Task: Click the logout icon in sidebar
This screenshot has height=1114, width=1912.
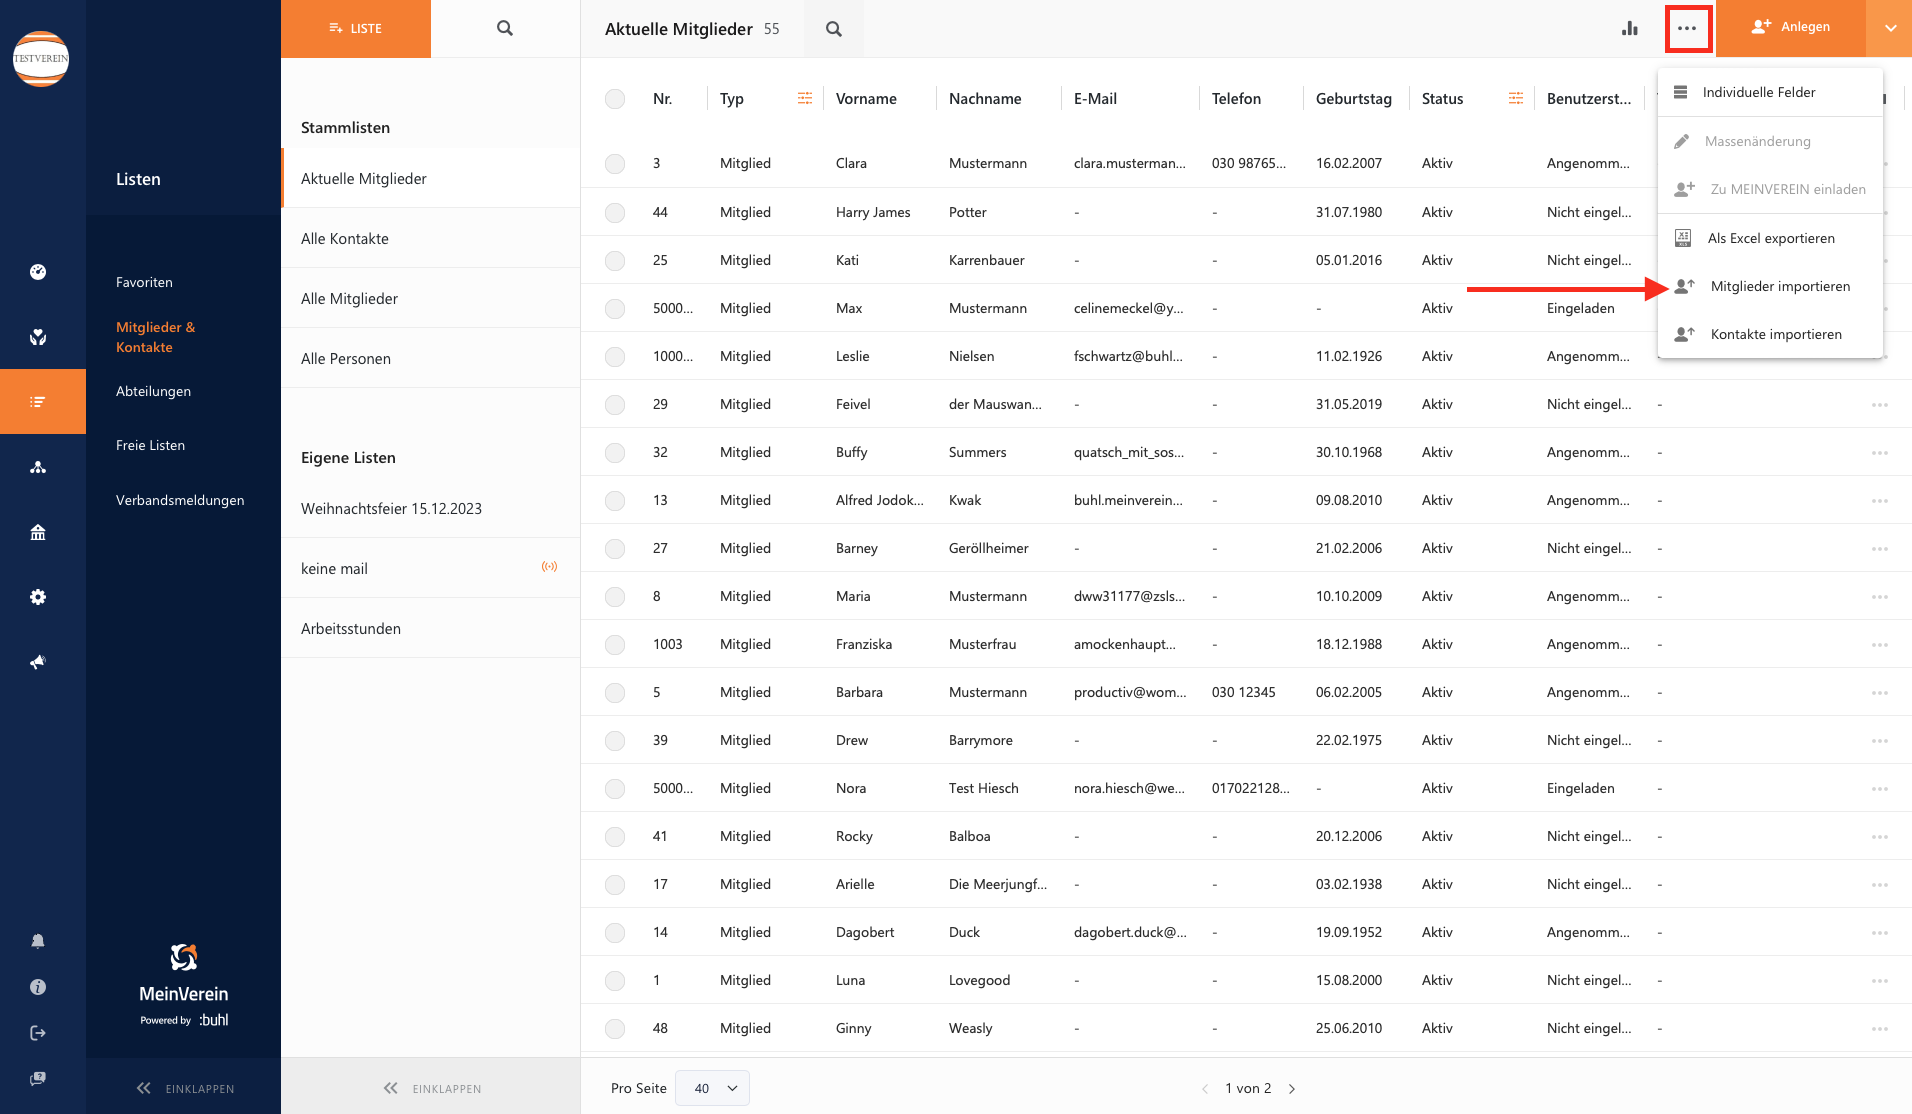Action: click(38, 1033)
